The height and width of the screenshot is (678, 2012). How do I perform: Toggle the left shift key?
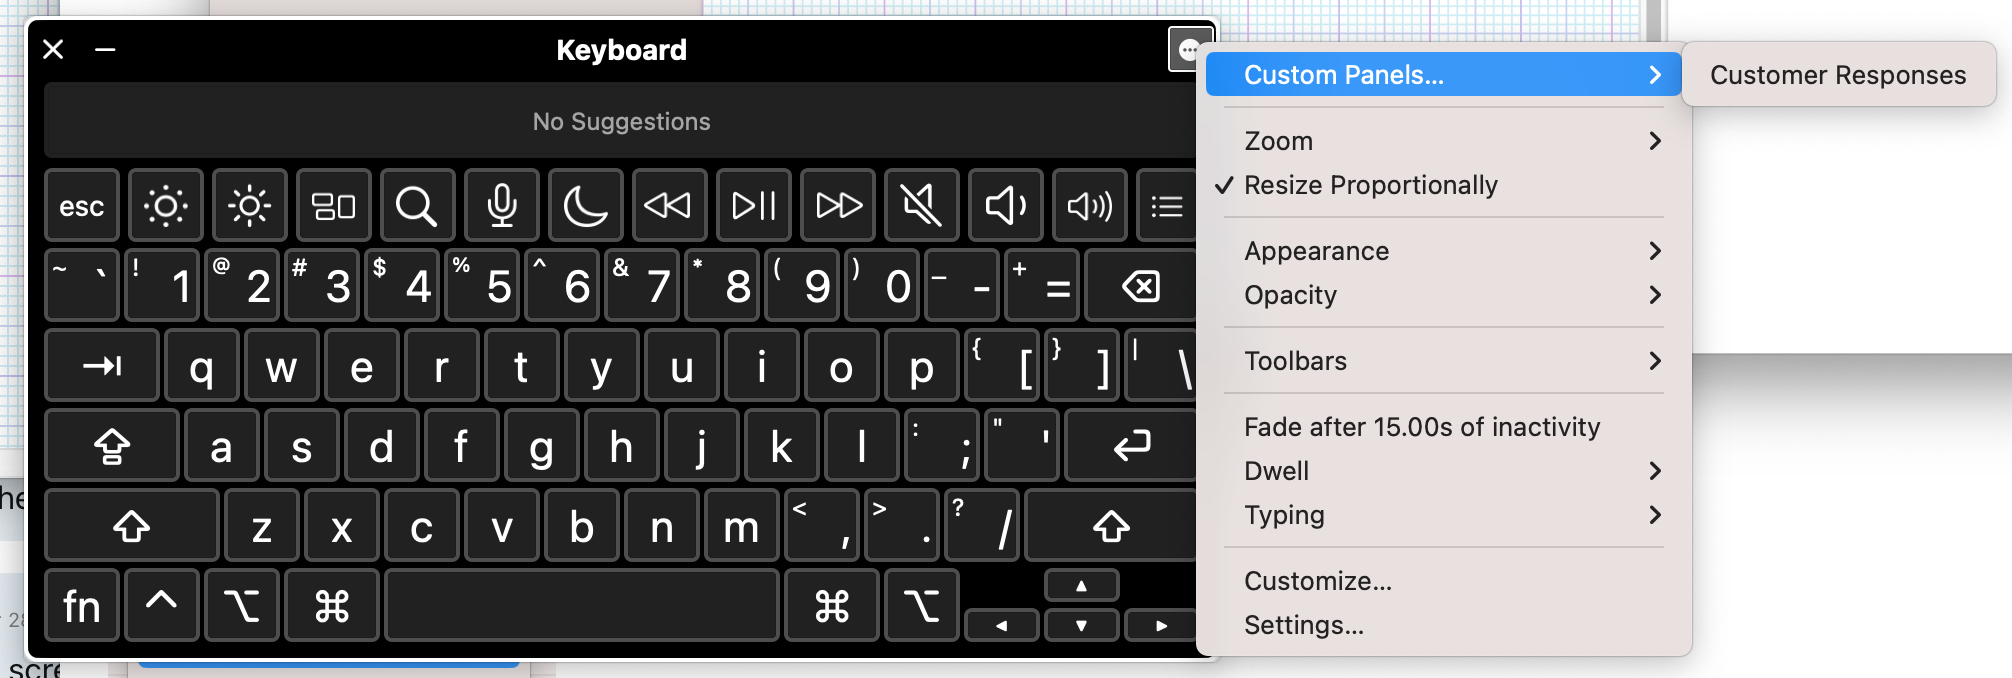click(x=131, y=526)
